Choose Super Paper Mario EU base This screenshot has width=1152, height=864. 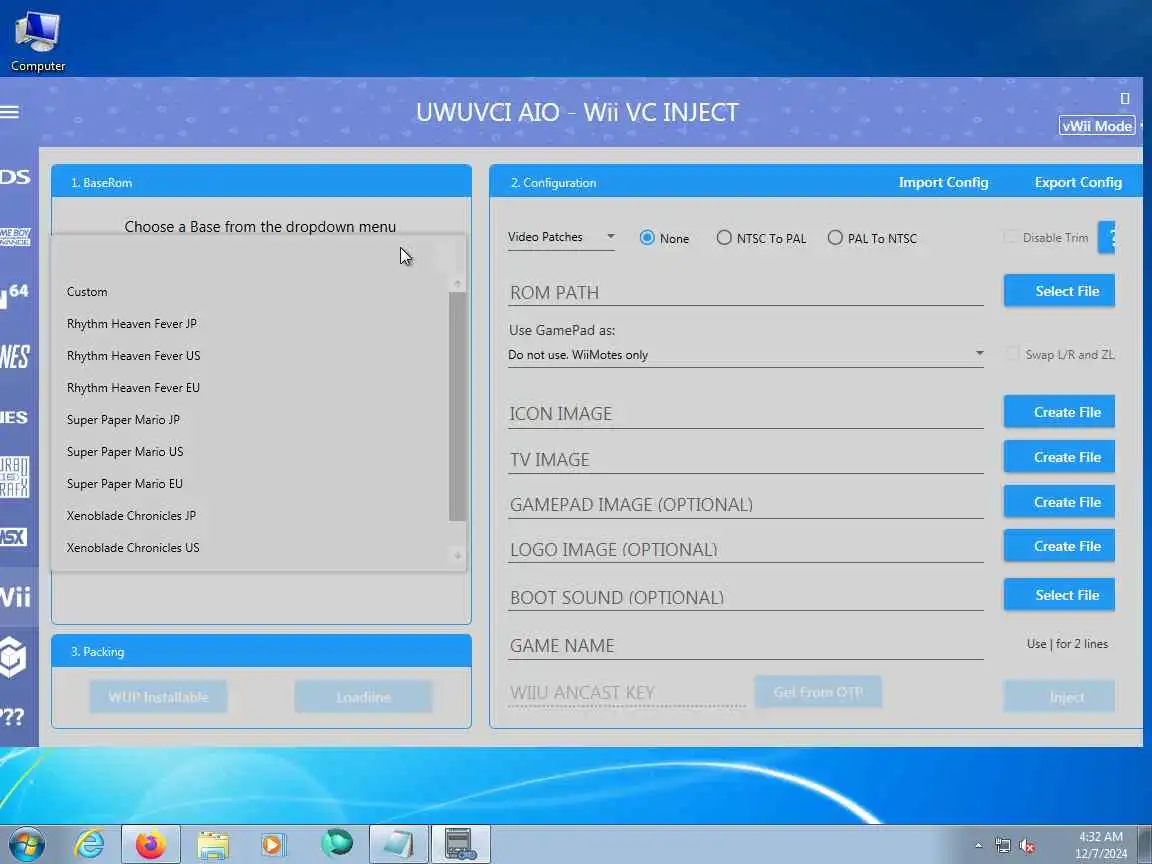point(251,483)
